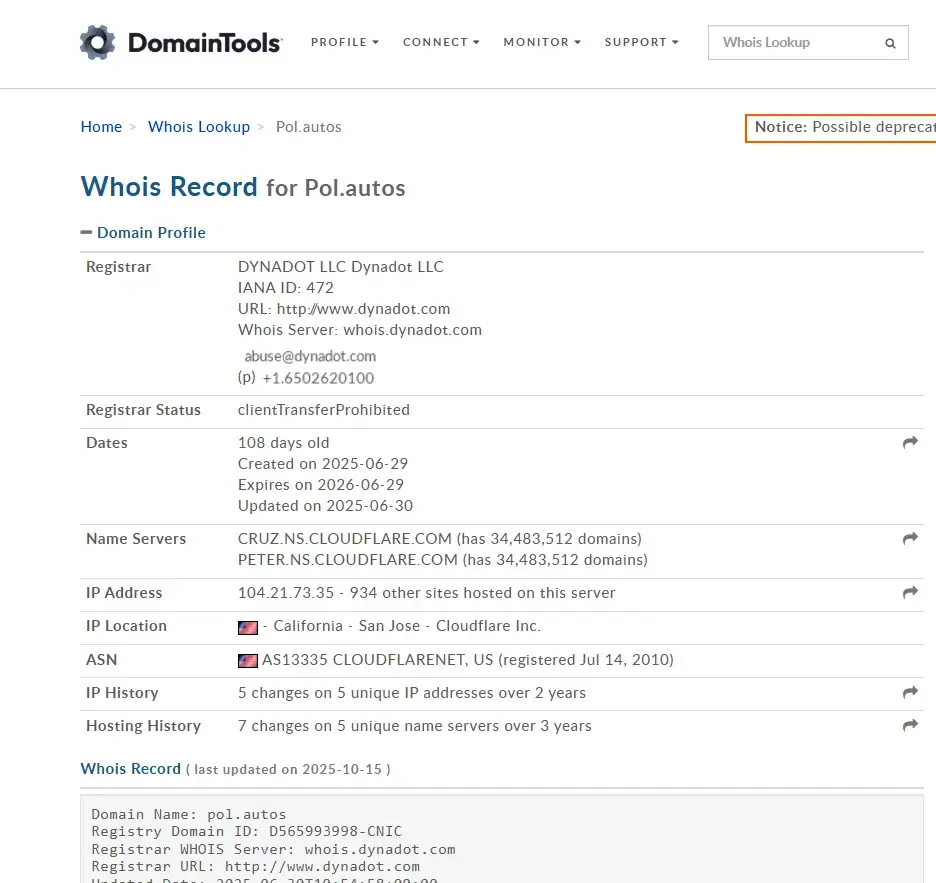Viewport: 936px width, 883px height.
Task: Click the share arrow in IP History row
Action: (x=910, y=693)
